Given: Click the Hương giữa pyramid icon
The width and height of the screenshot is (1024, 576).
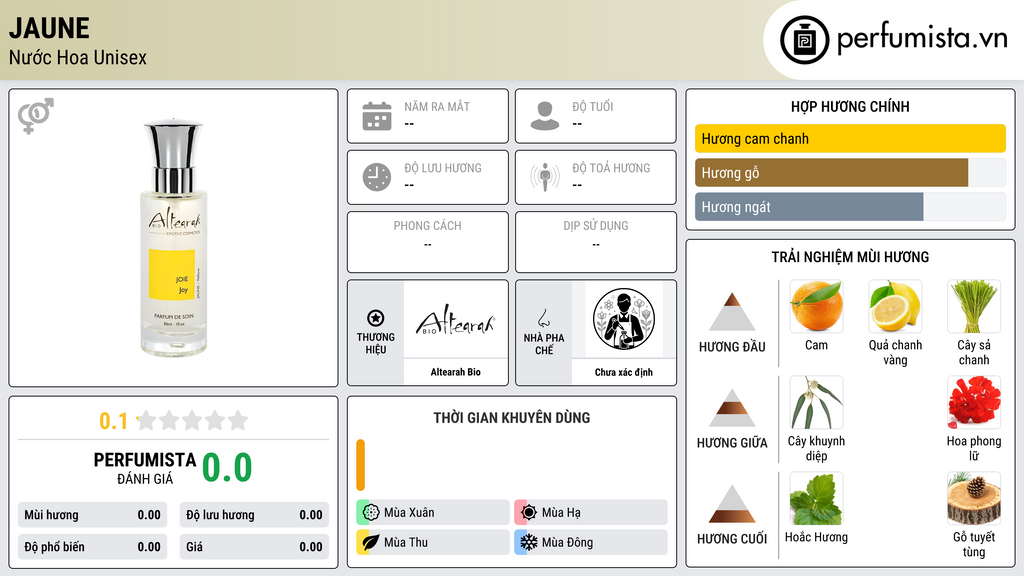Looking at the screenshot, I should [x=731, y=408].
